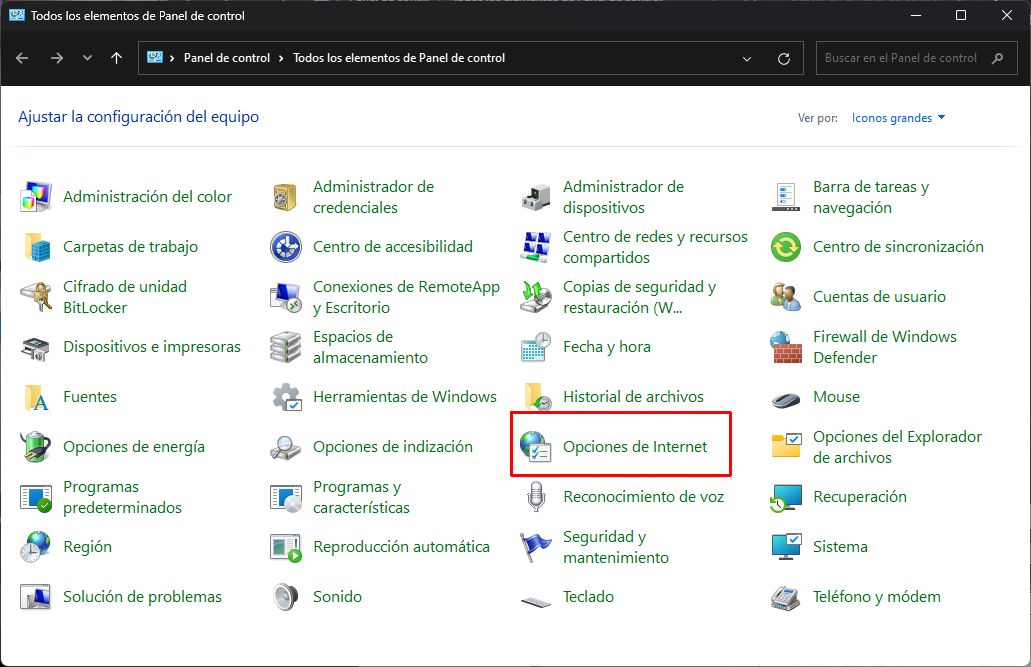This screenshot has height=667, width=1031.
Task: Click the Carpetas de trabajo folder icon
Action: [x=36, y=247]
